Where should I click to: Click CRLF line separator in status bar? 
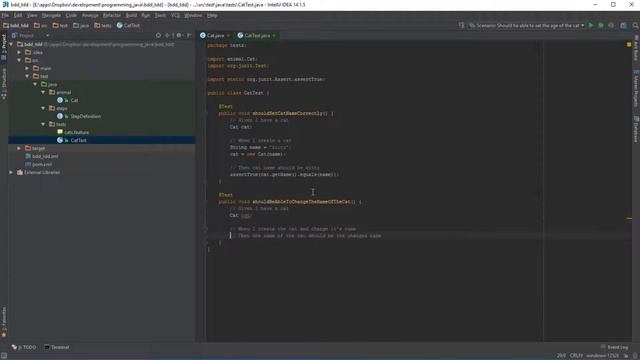pyautogui.click(x=576, y=356)
